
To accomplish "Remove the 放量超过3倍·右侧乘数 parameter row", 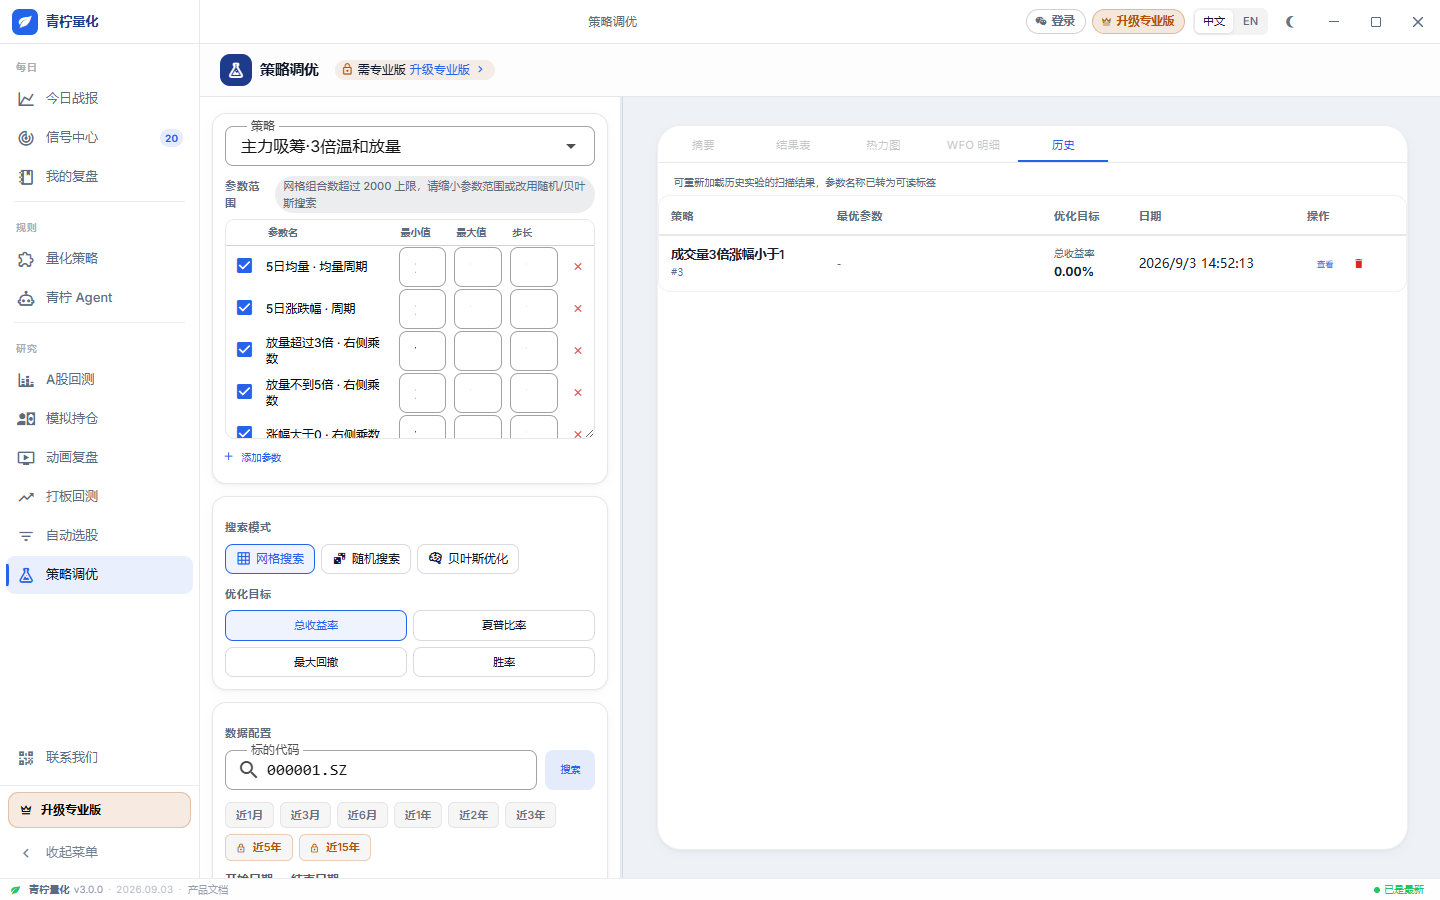I will click(x=578, y=351).
